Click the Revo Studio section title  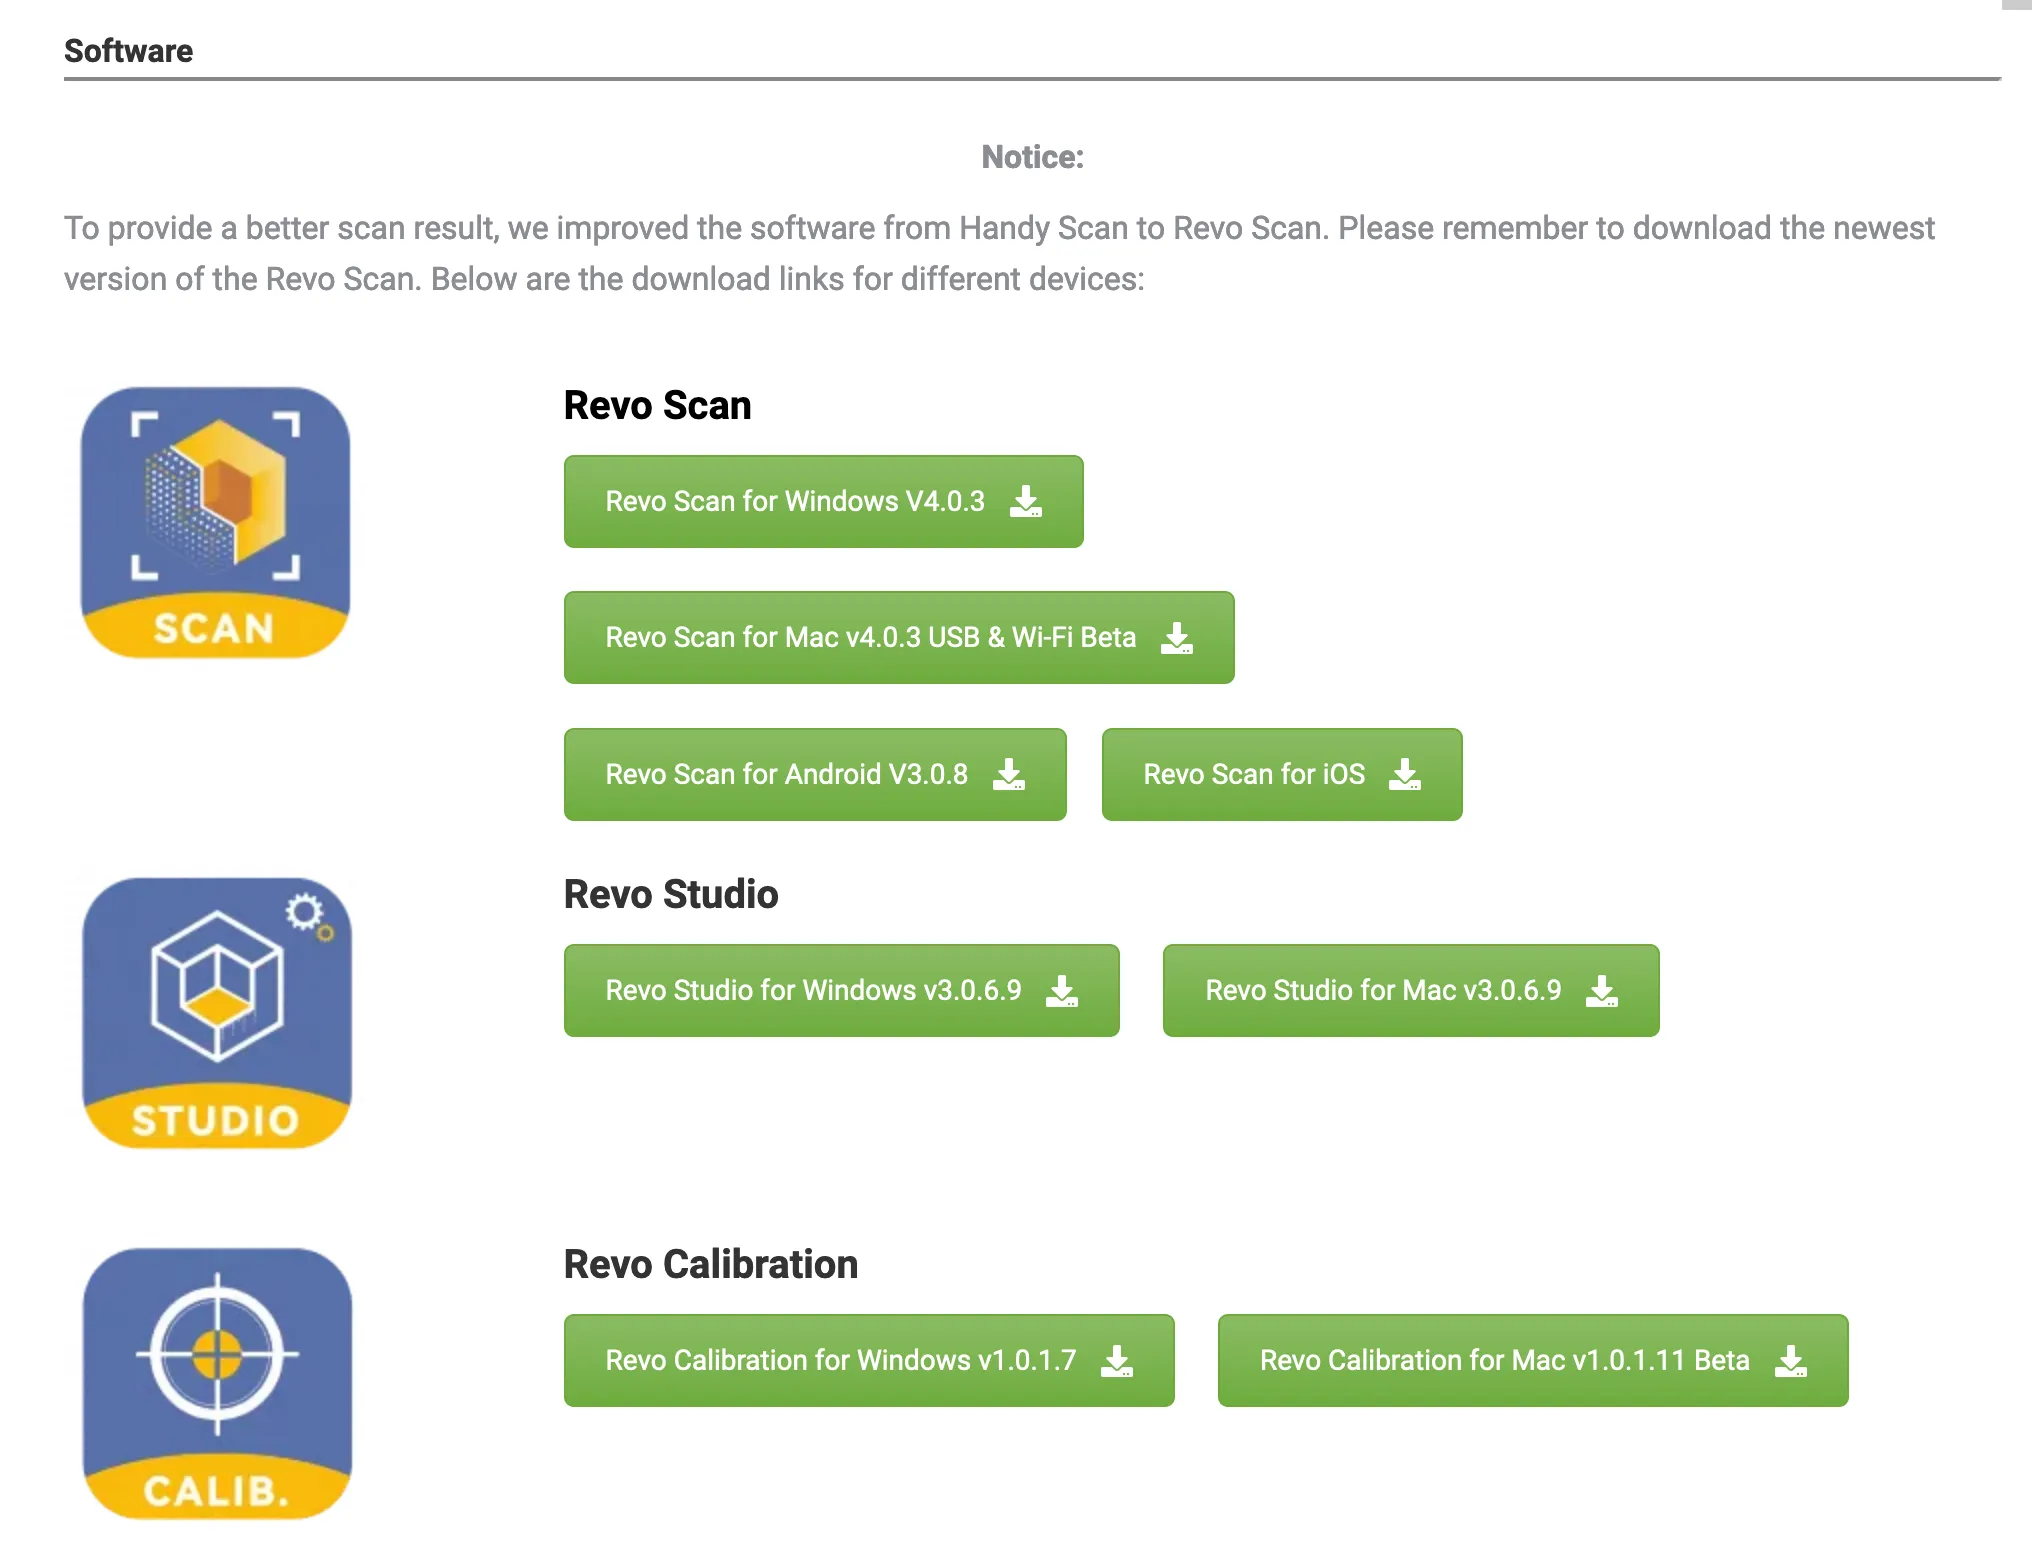click(x=671, y=894)
